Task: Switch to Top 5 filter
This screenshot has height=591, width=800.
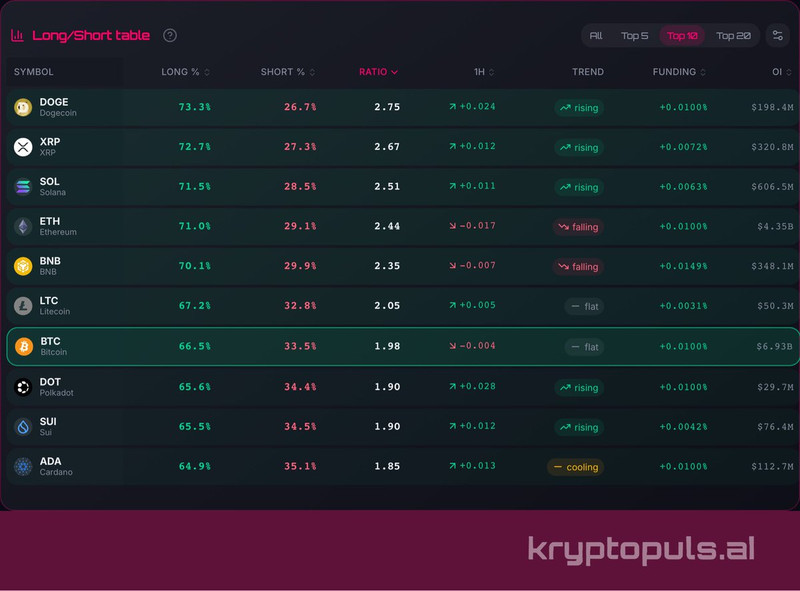Action: pyautogui.click(x=634, y=36)
